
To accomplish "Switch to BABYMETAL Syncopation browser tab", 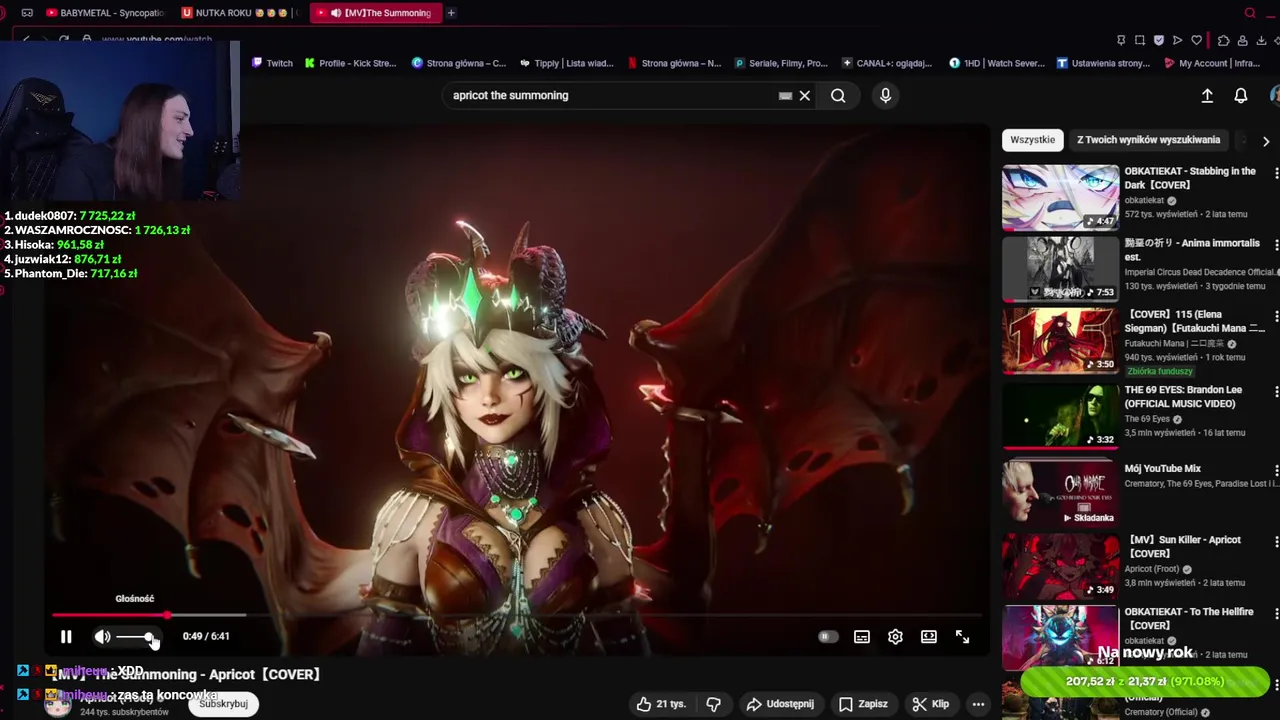I will [x=105, y=13].
